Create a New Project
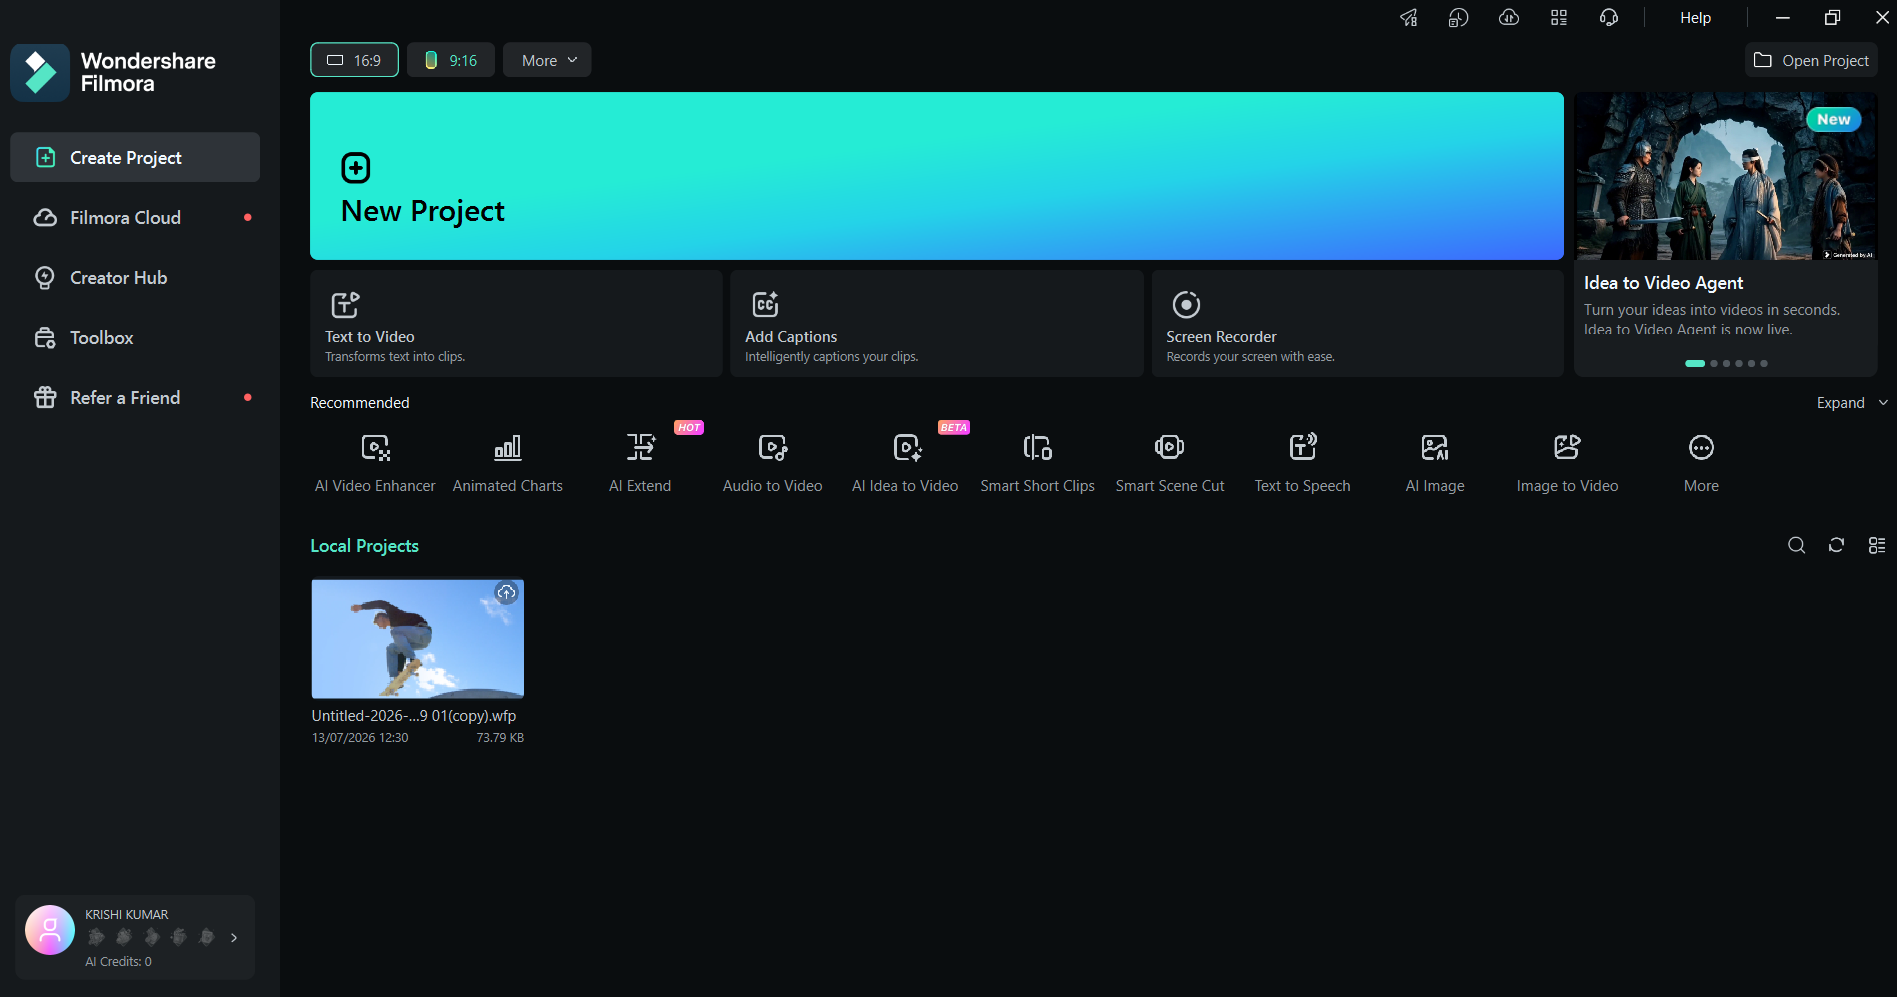The width and height of the screenshot is (1897, 997). click(x=937, y=176)
